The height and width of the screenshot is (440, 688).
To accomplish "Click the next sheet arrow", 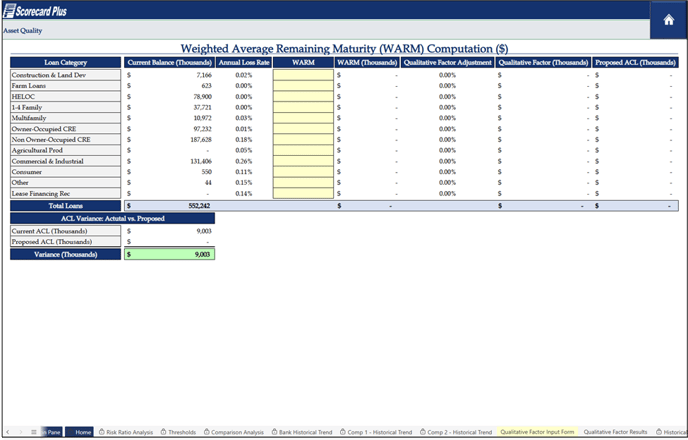I will (x=21, y=432).
